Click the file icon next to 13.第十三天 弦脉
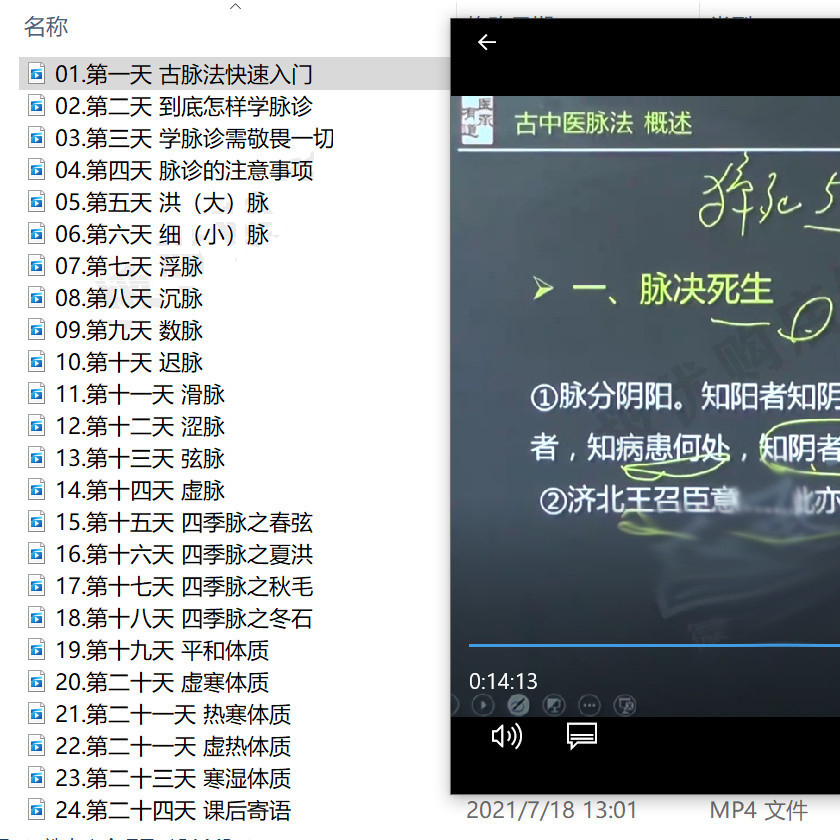Screen dimensions: 840x840 point(37,459)
